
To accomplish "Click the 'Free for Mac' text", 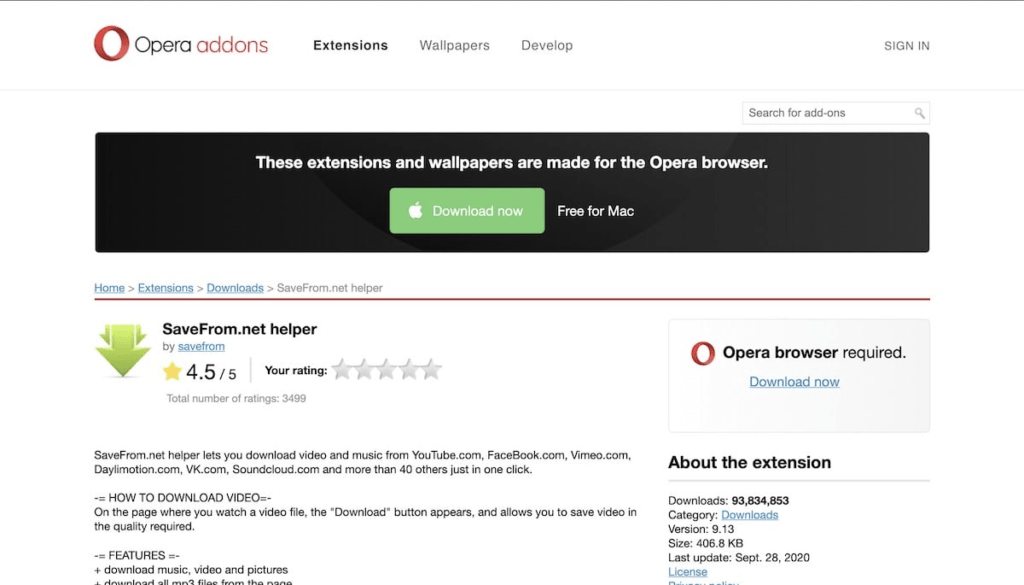I will click(596, 211).
